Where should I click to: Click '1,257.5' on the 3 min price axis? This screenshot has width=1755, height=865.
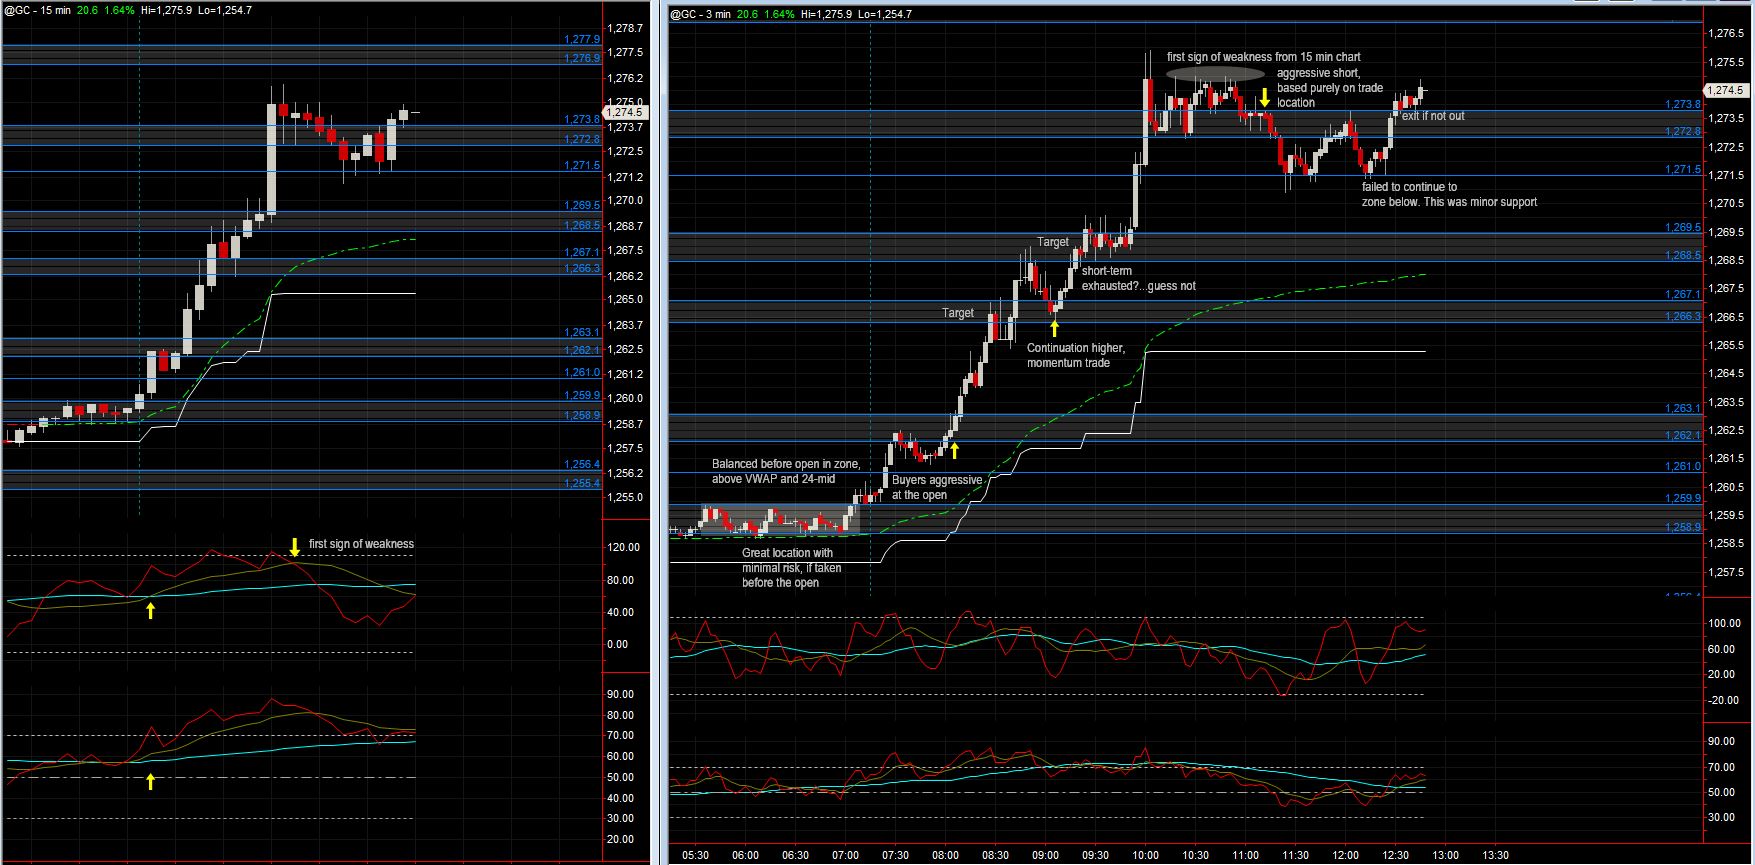(1726, 572)
